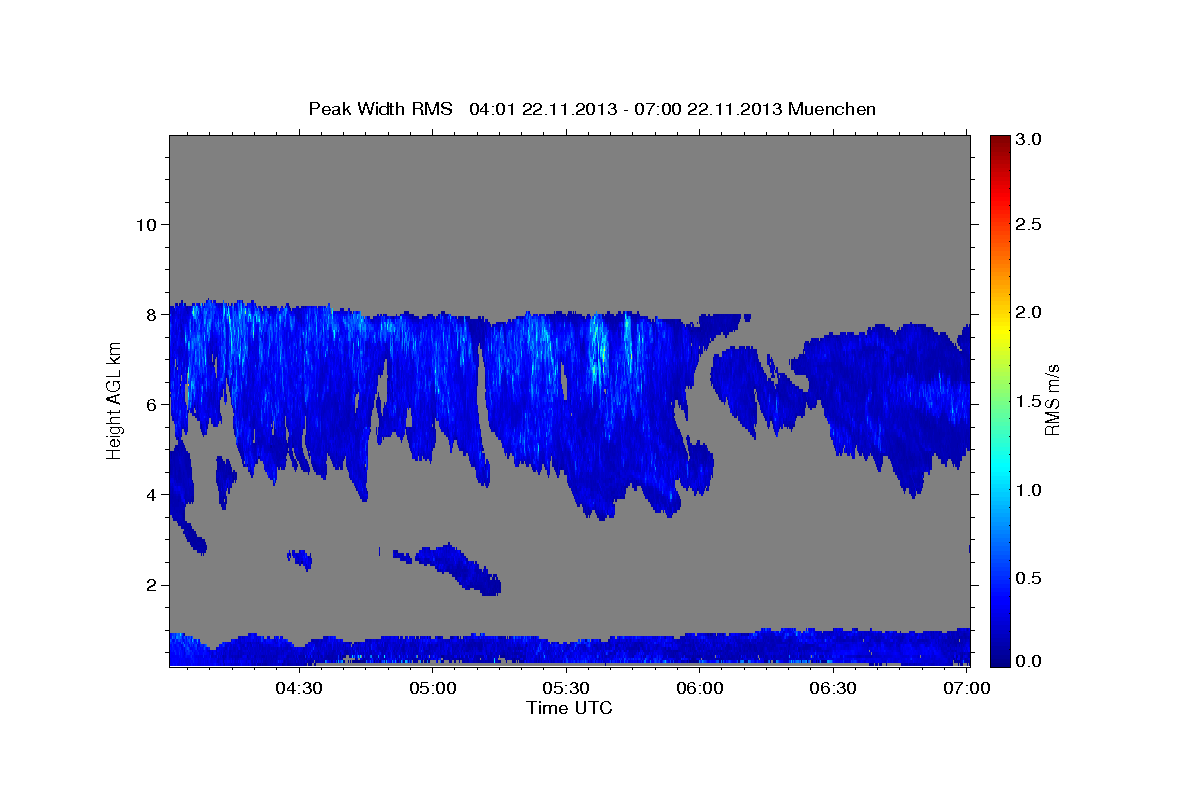1200x800 pixels.
Task: Click the height tick label 10
Action: point(146,224)
